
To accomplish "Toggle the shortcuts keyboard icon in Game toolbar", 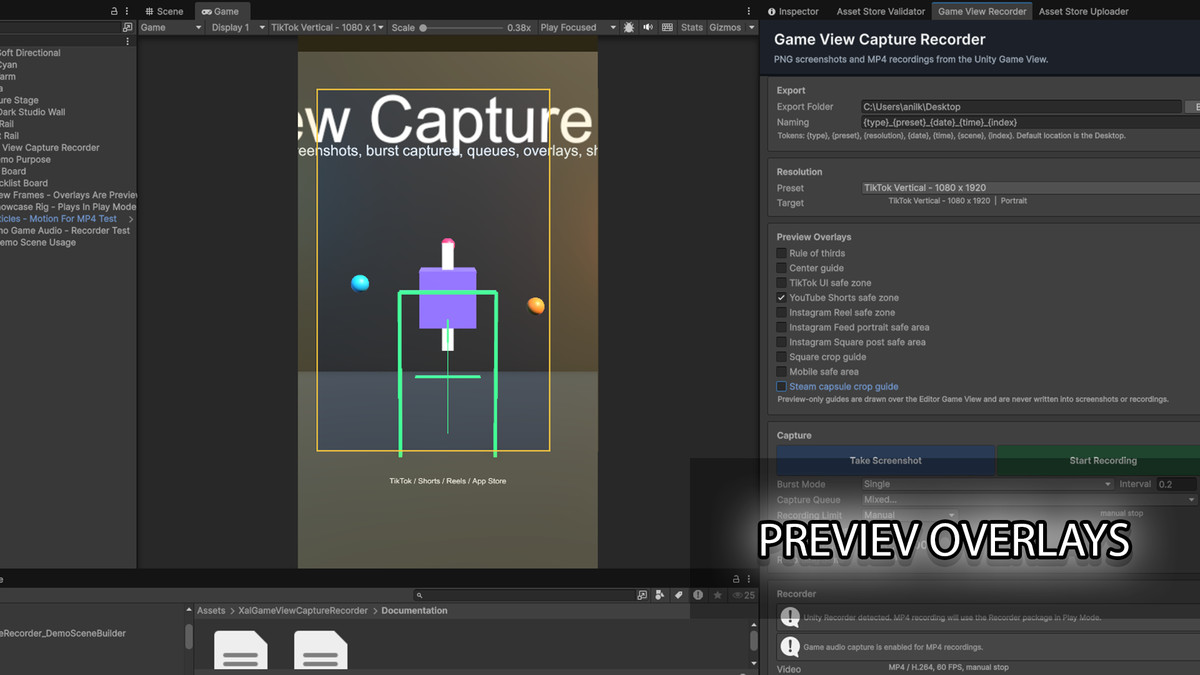I will point(666,28).
